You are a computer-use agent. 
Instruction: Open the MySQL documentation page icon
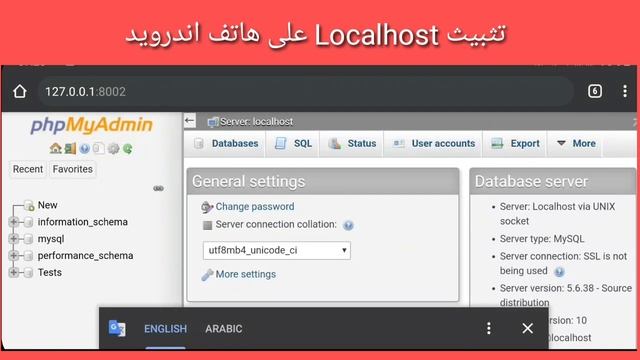point(98,148)
